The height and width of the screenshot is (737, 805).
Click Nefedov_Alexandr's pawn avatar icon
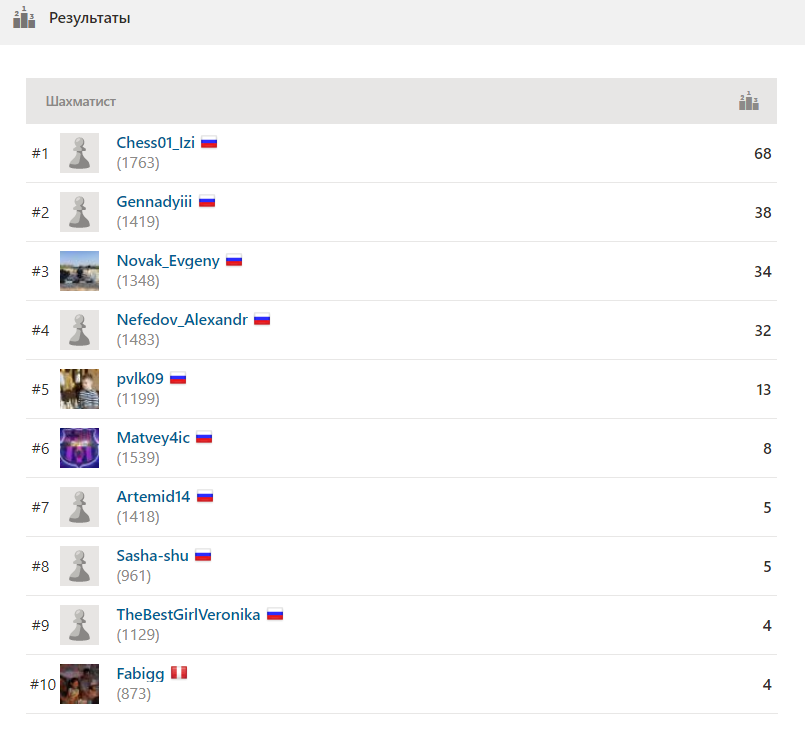click(x=79, y=330)
